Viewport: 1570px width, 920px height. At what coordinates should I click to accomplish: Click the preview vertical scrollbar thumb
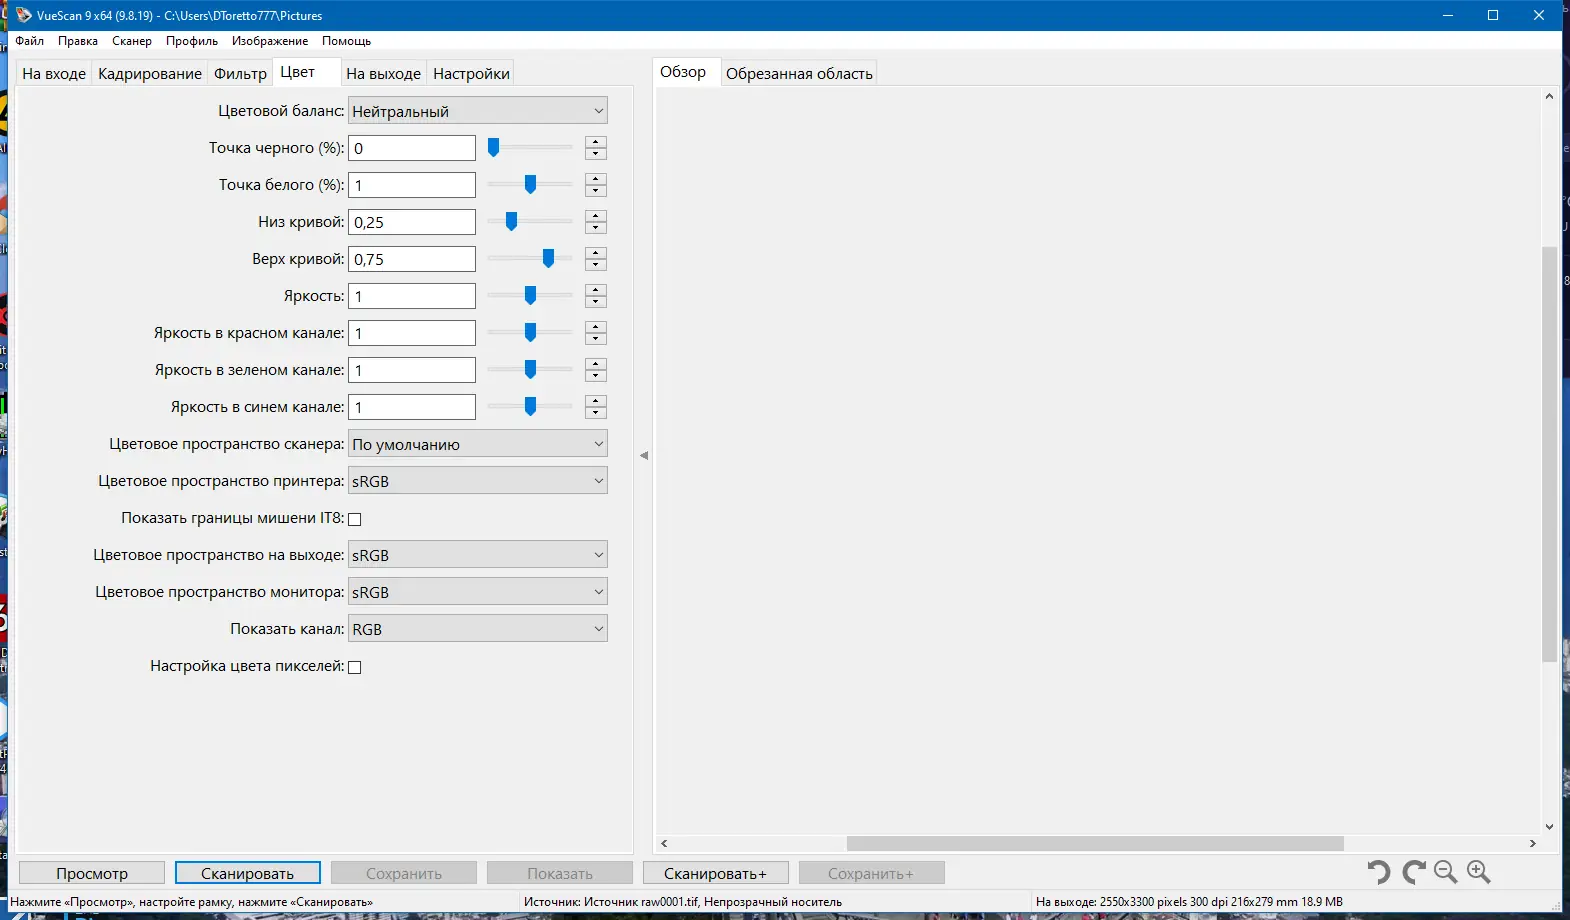point(1549,454)
